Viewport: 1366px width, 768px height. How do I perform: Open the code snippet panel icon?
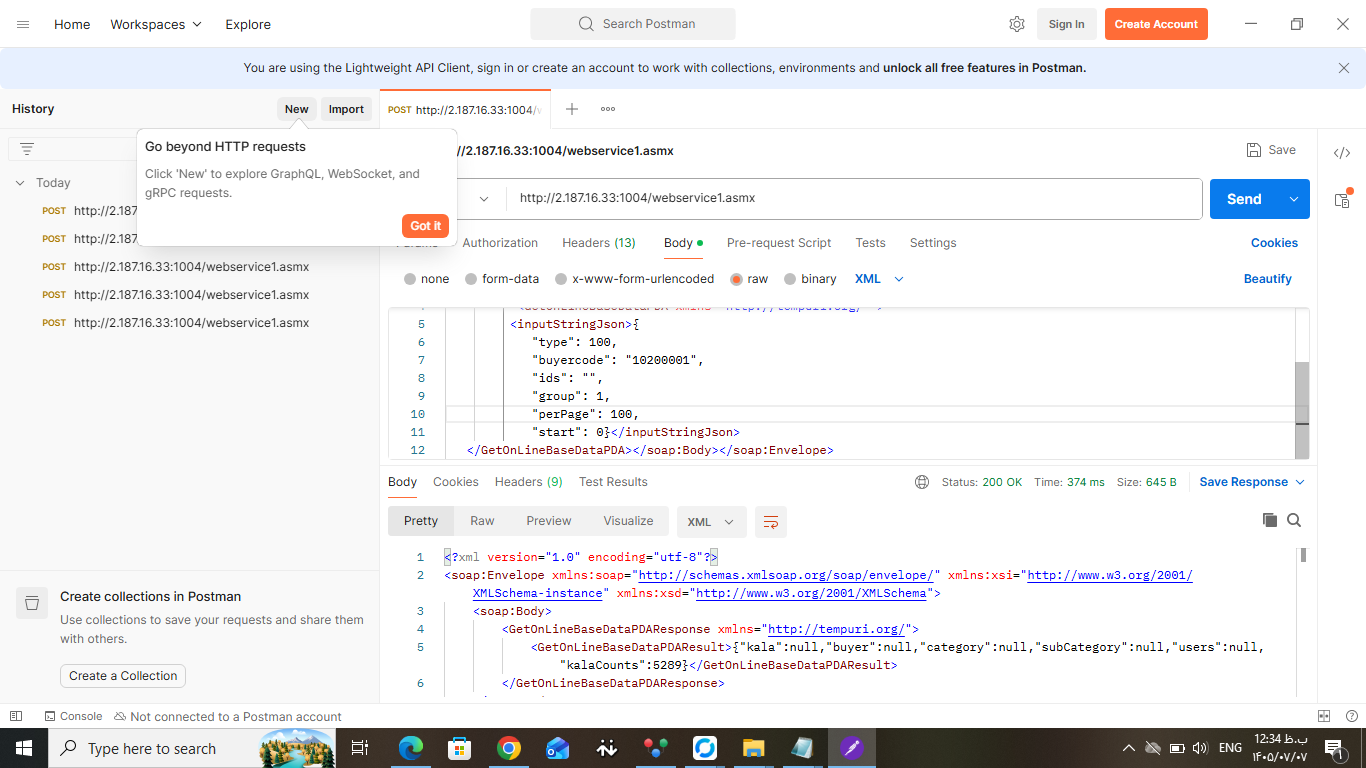[1342, 153]
